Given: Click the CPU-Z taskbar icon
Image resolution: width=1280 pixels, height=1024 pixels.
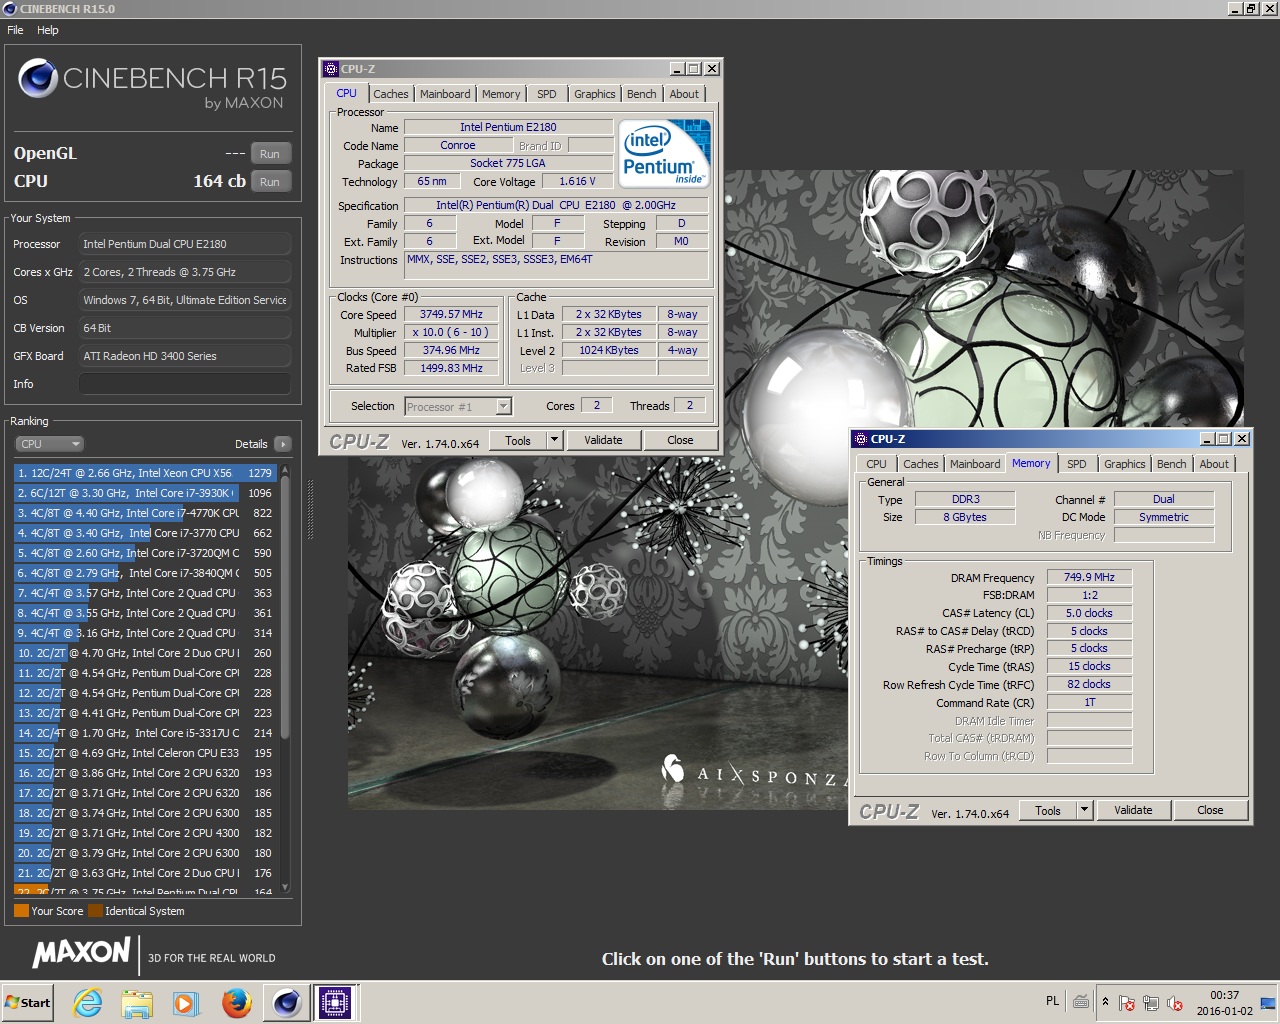Looking at the screenshot, I should point(335,1002).
